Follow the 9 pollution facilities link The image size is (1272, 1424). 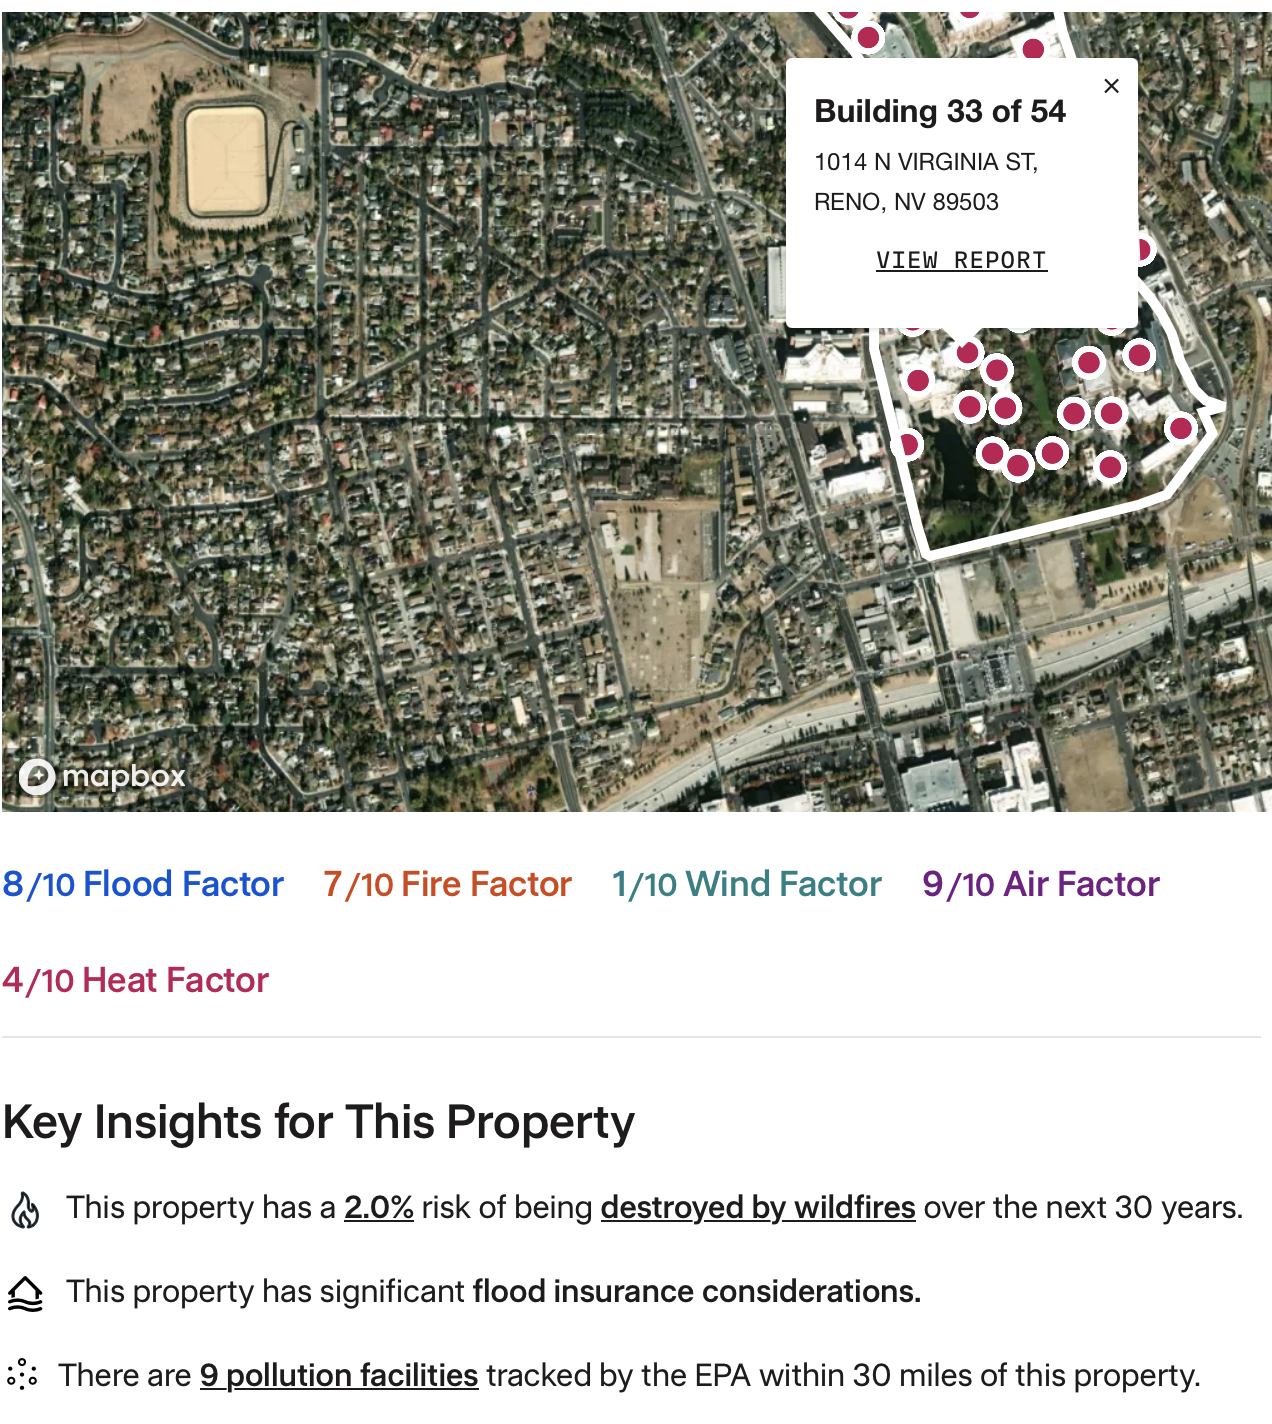pyautogui.click(x=339, y=1375)
